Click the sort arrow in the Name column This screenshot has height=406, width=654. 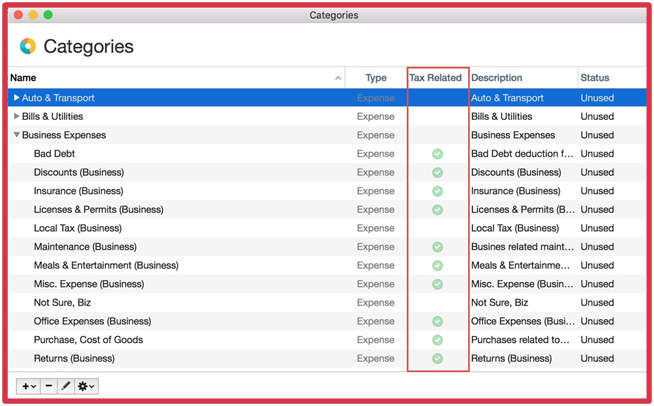(x=338, y=78)
